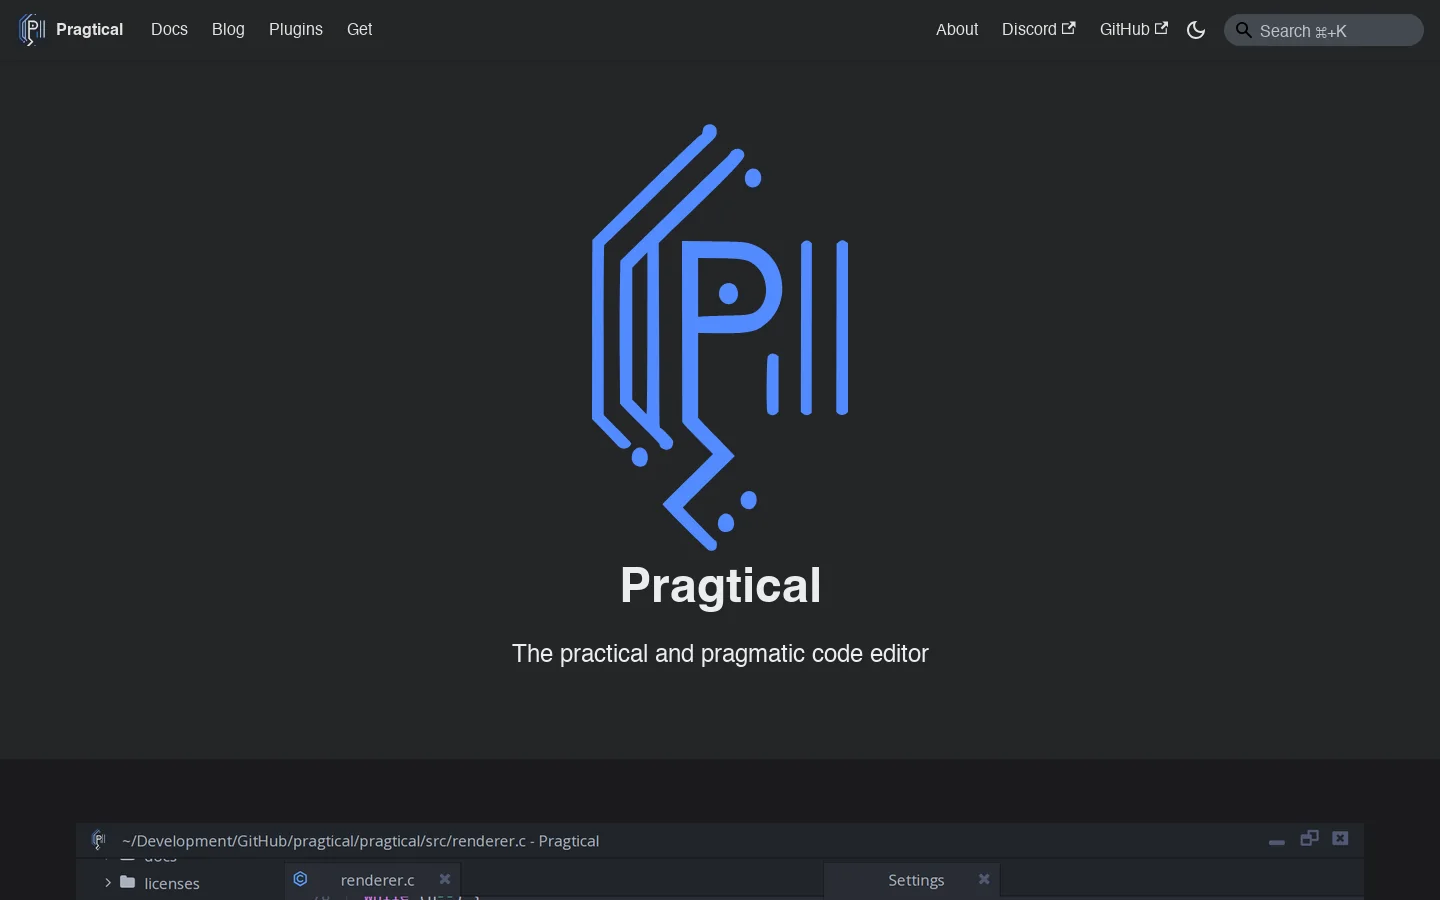
Task: Open the GitHub link
Action: coord(1134,30)
